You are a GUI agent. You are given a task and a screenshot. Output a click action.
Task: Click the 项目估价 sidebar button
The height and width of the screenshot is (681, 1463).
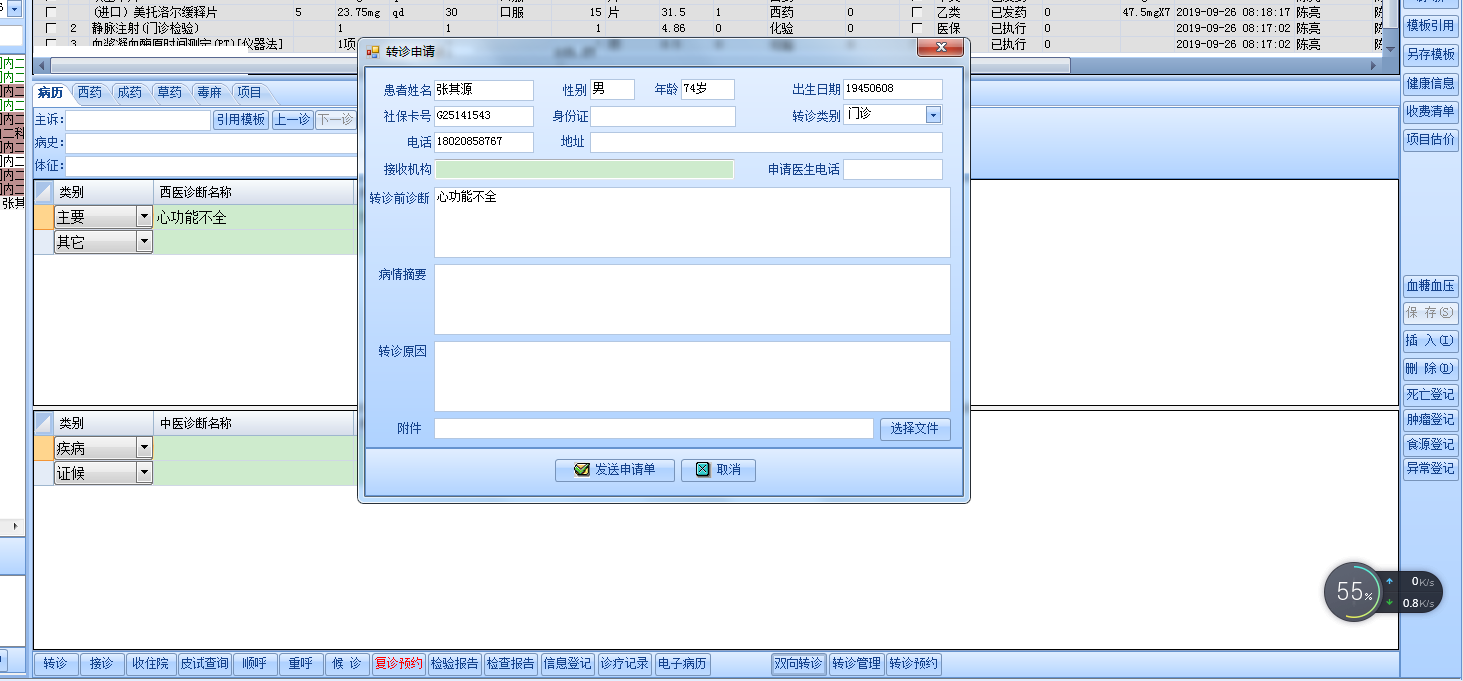point(1430,140)
